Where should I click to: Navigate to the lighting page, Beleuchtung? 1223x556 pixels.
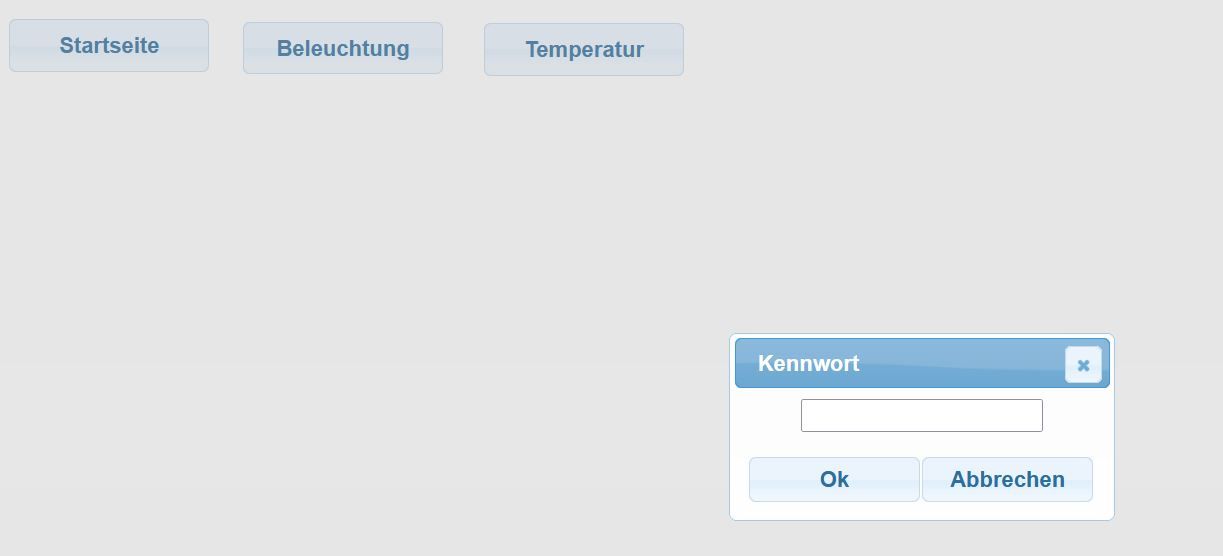(x=343, y=49)
